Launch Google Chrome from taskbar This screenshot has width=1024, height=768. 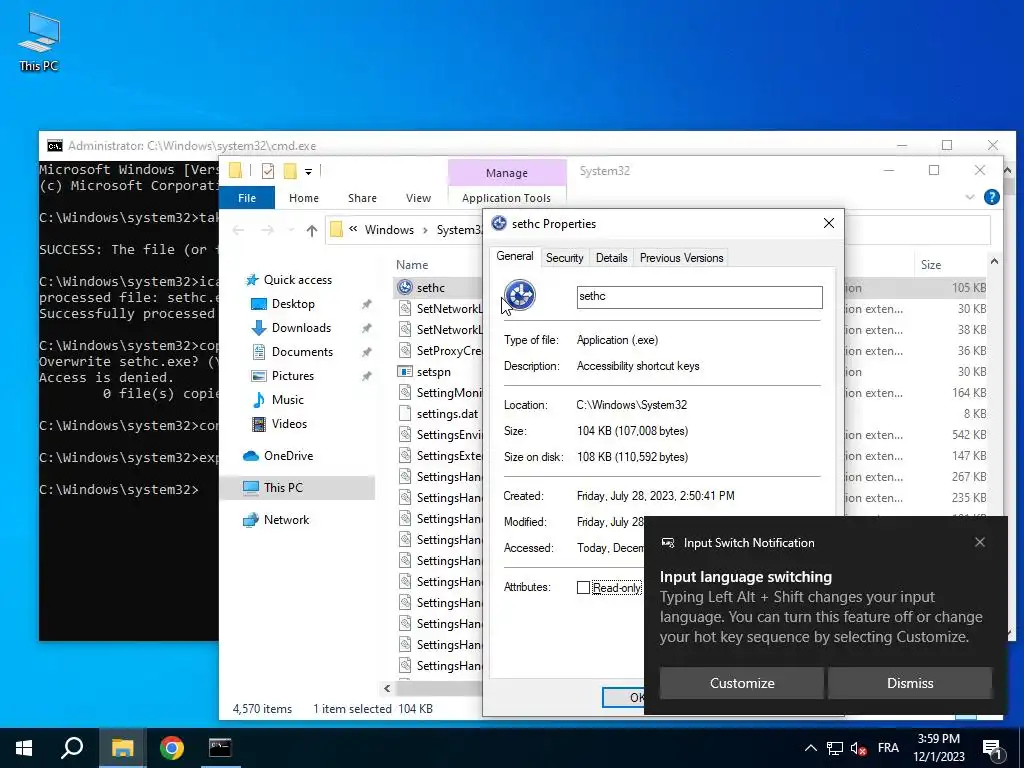(172, 748)
